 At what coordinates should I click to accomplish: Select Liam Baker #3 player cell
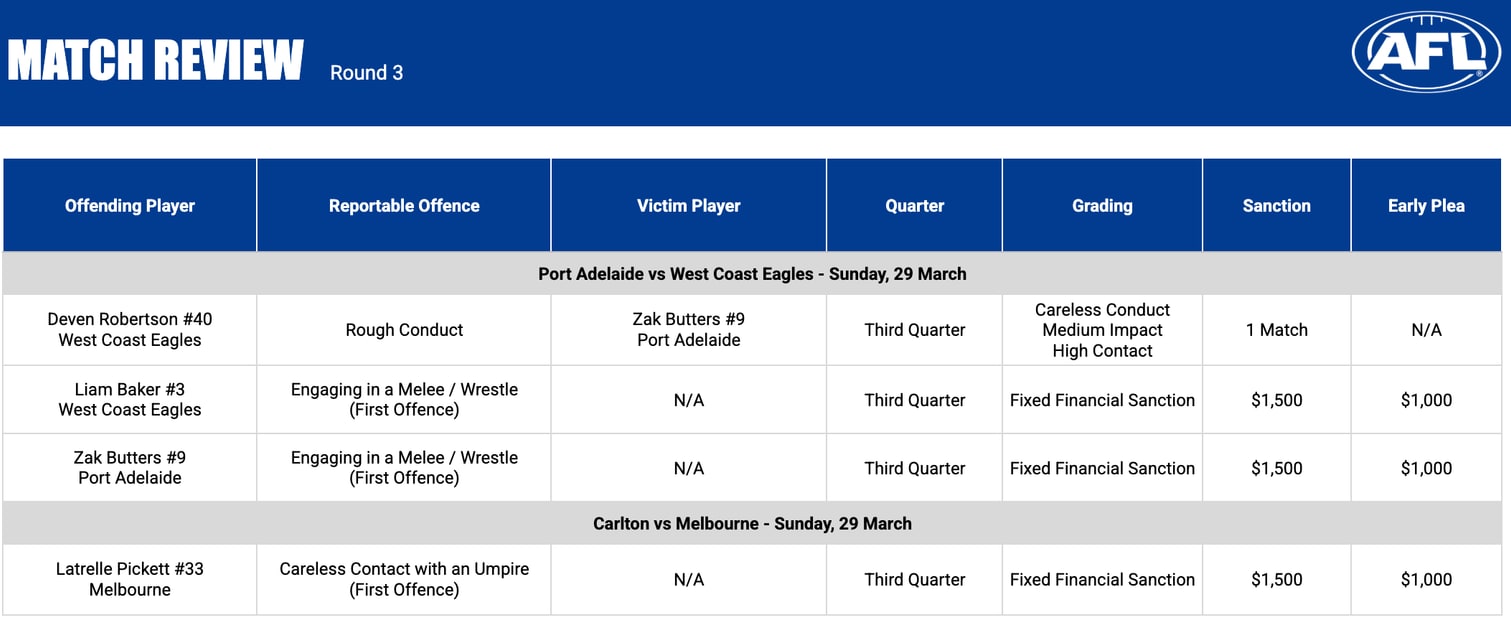[x=130, y=400]
